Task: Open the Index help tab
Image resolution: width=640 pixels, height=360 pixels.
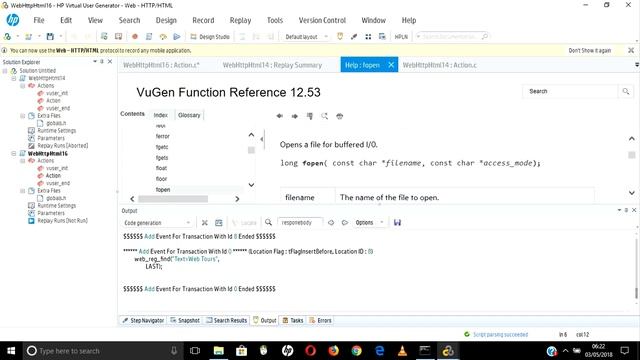Action: [160, 115]
